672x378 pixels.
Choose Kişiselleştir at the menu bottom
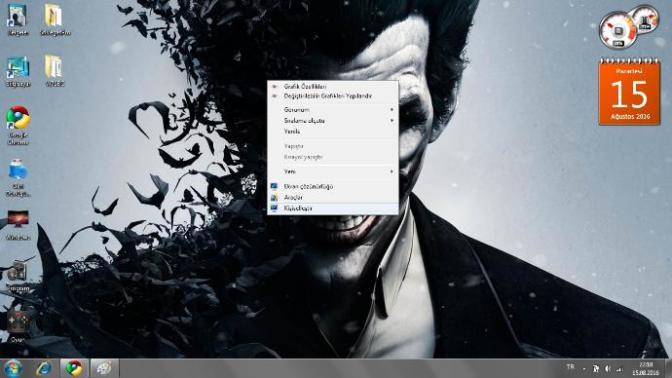pyautogui.click(x=333, y=208)
